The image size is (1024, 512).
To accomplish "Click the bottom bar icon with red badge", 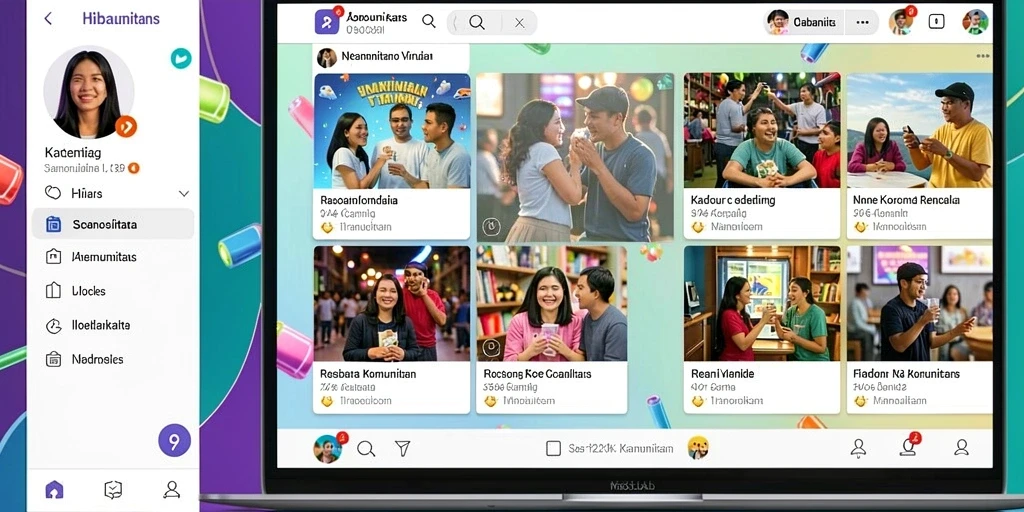I will click(x=909, y=445).
